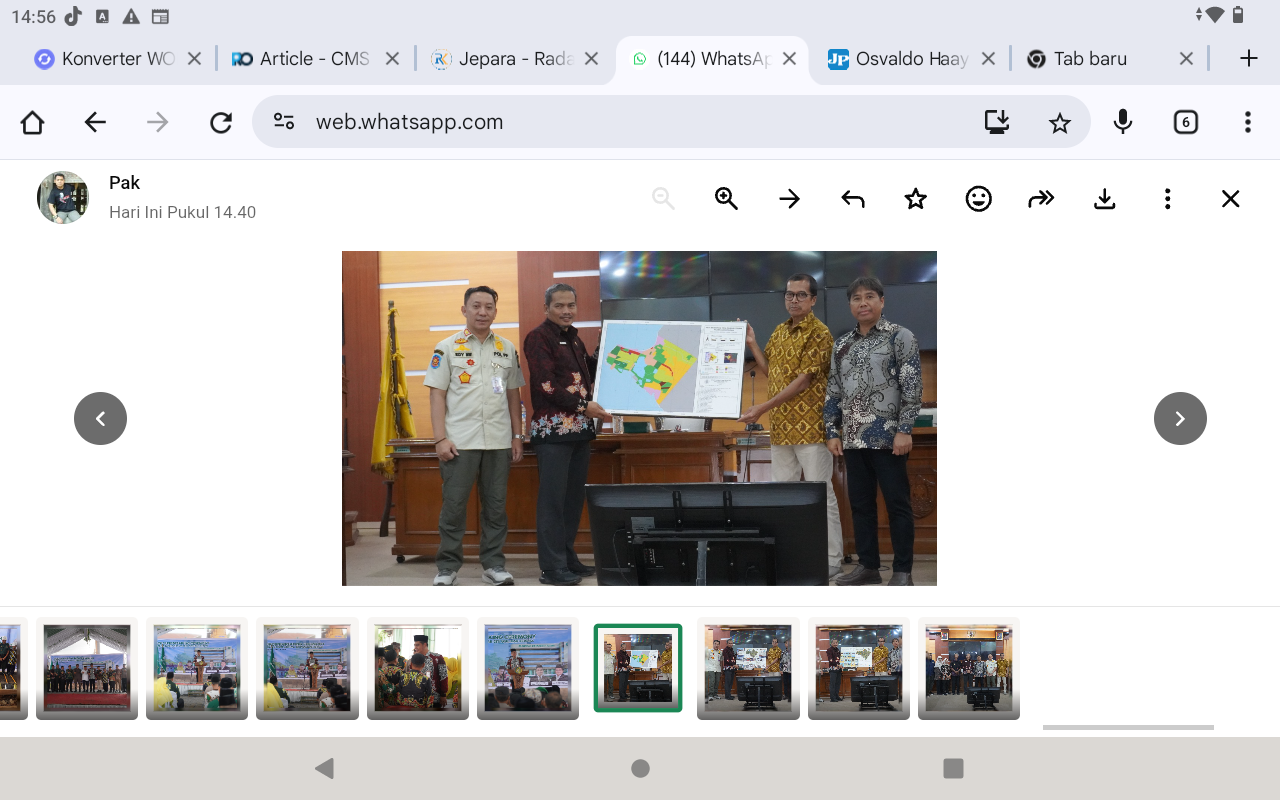Open sender Pak's profile picture
1280x800 pixels.
(63, 197)
